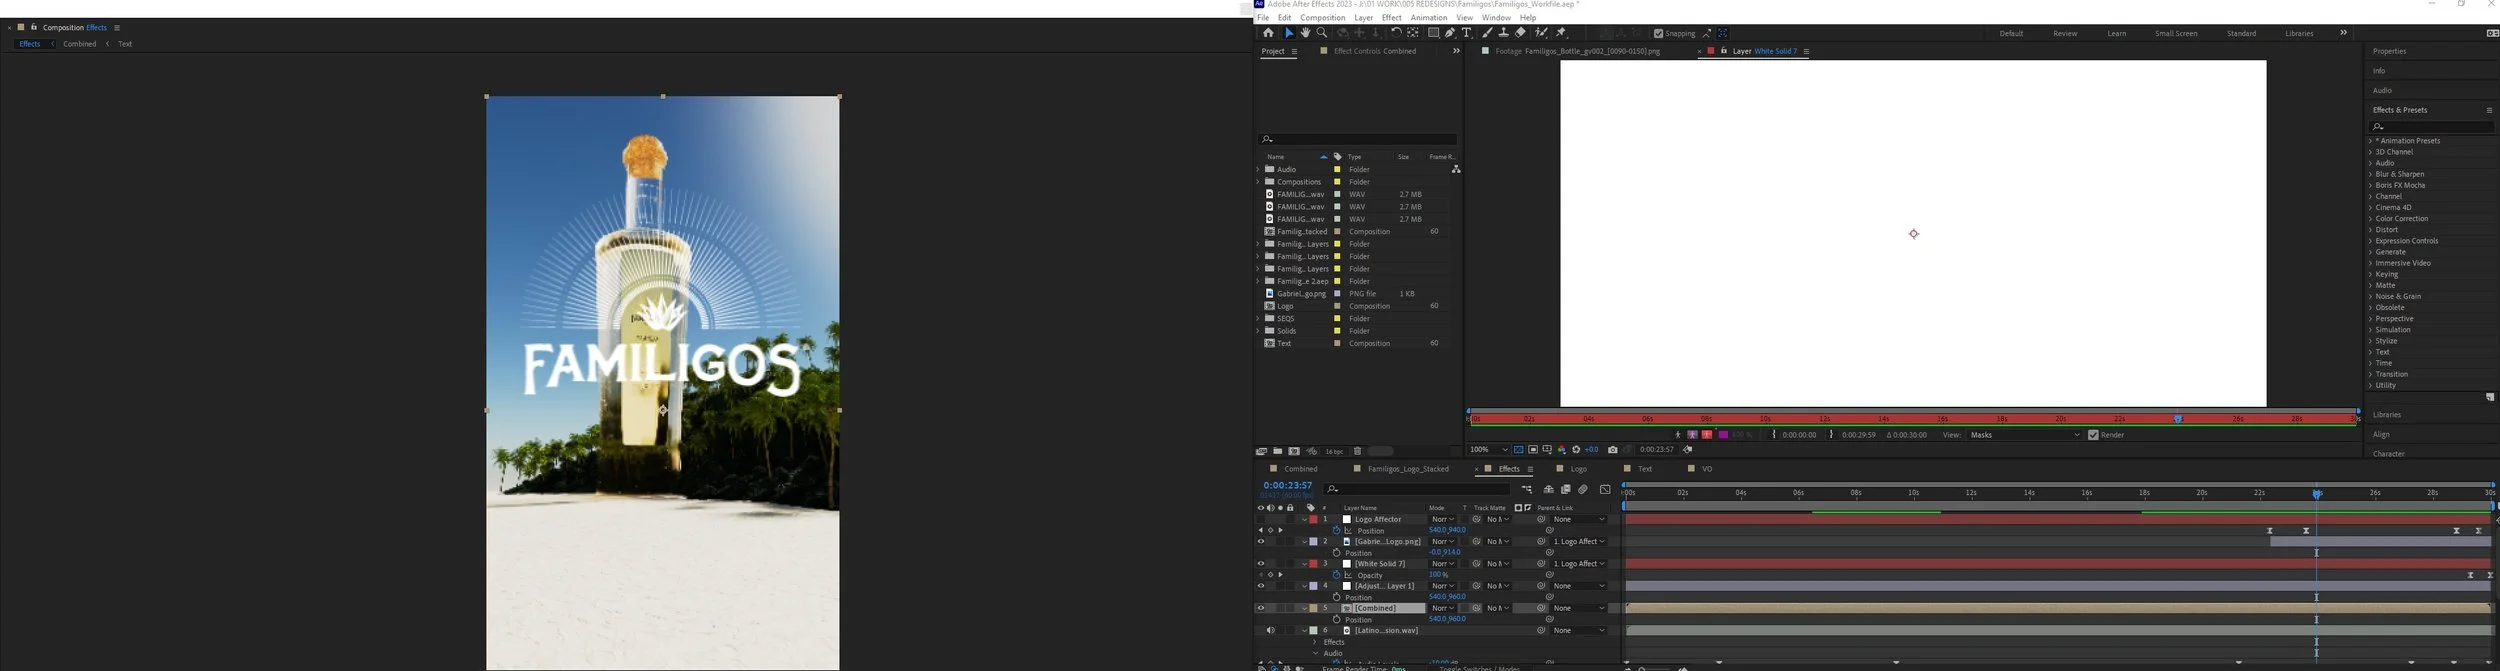Open the Animation menu

1428,18
